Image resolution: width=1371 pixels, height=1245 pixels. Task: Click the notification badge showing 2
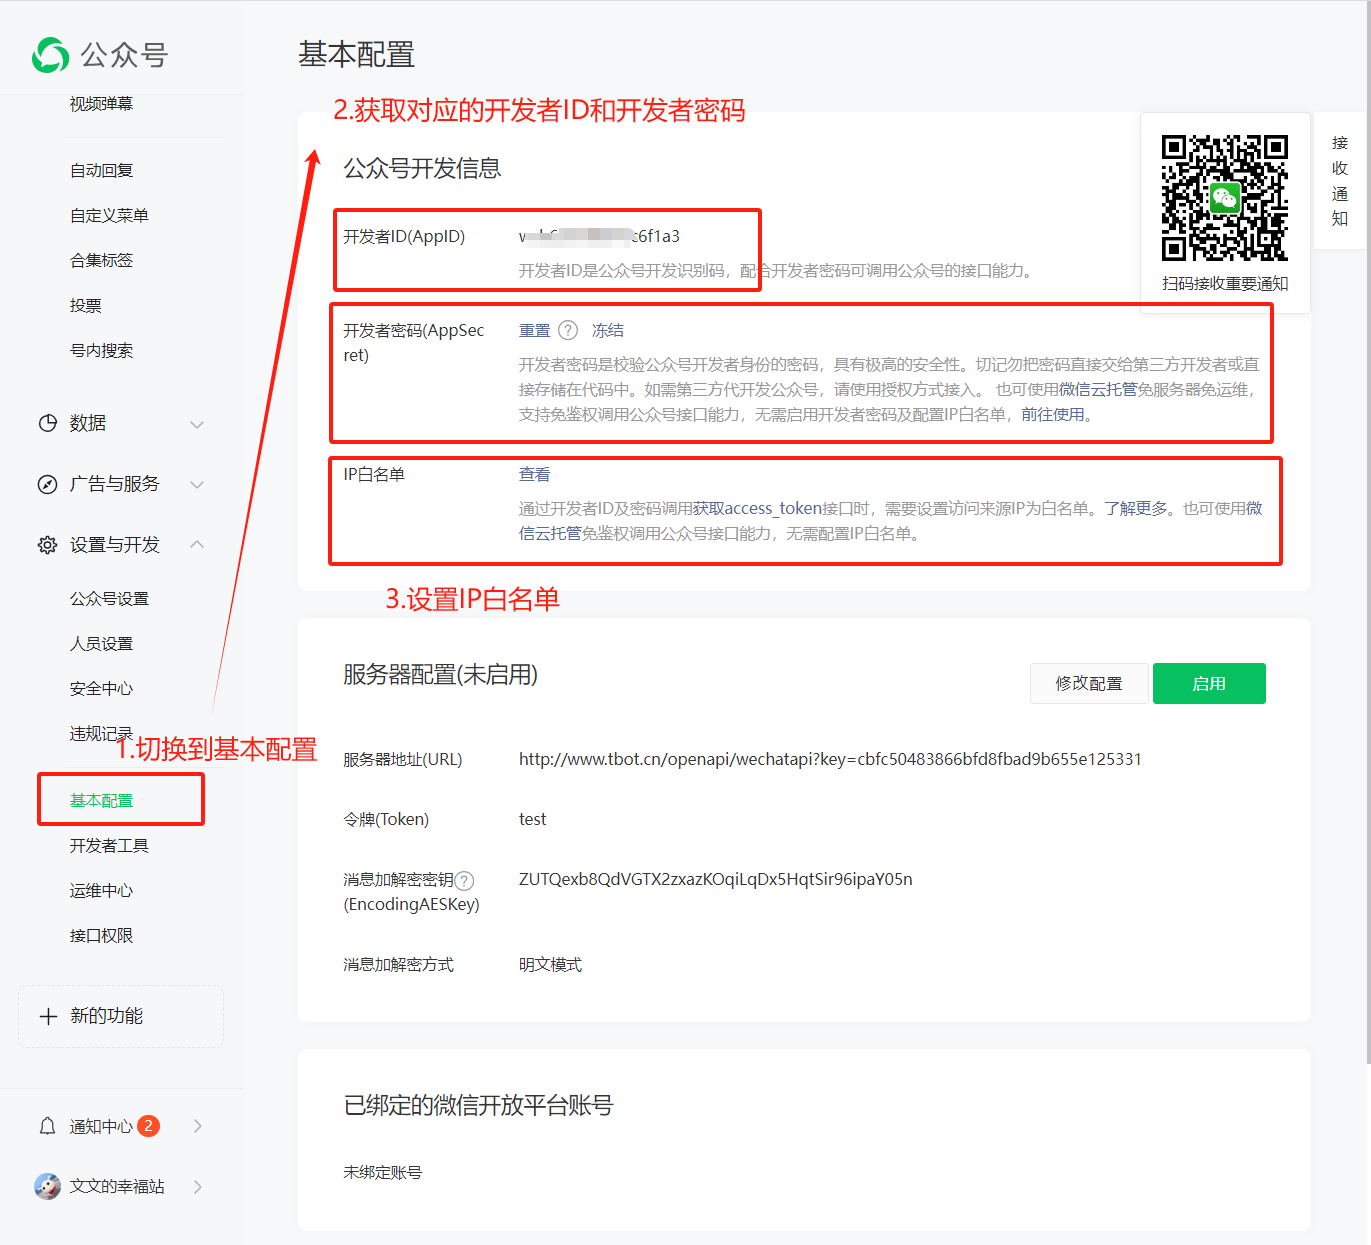pyautogui.click(x=148, y=1126)
